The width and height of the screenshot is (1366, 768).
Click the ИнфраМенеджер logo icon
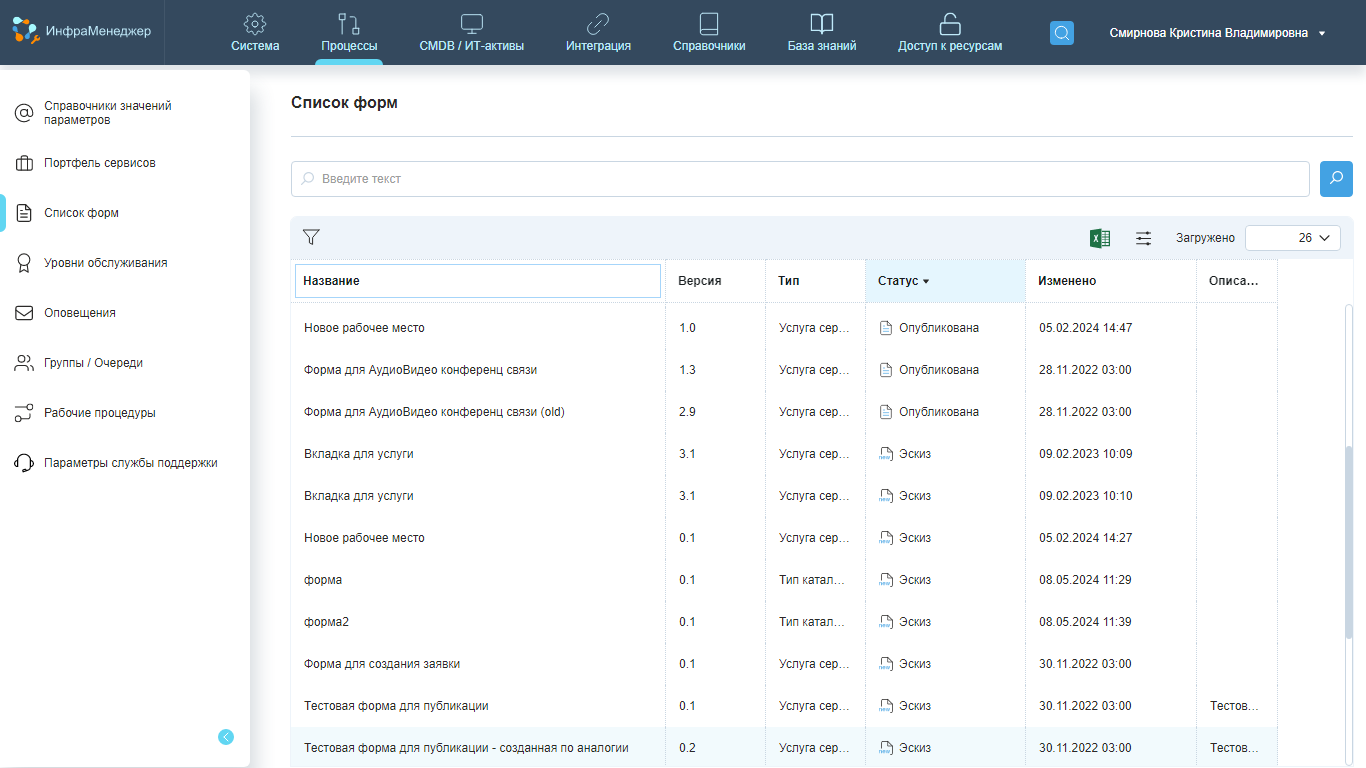[25, 31]
